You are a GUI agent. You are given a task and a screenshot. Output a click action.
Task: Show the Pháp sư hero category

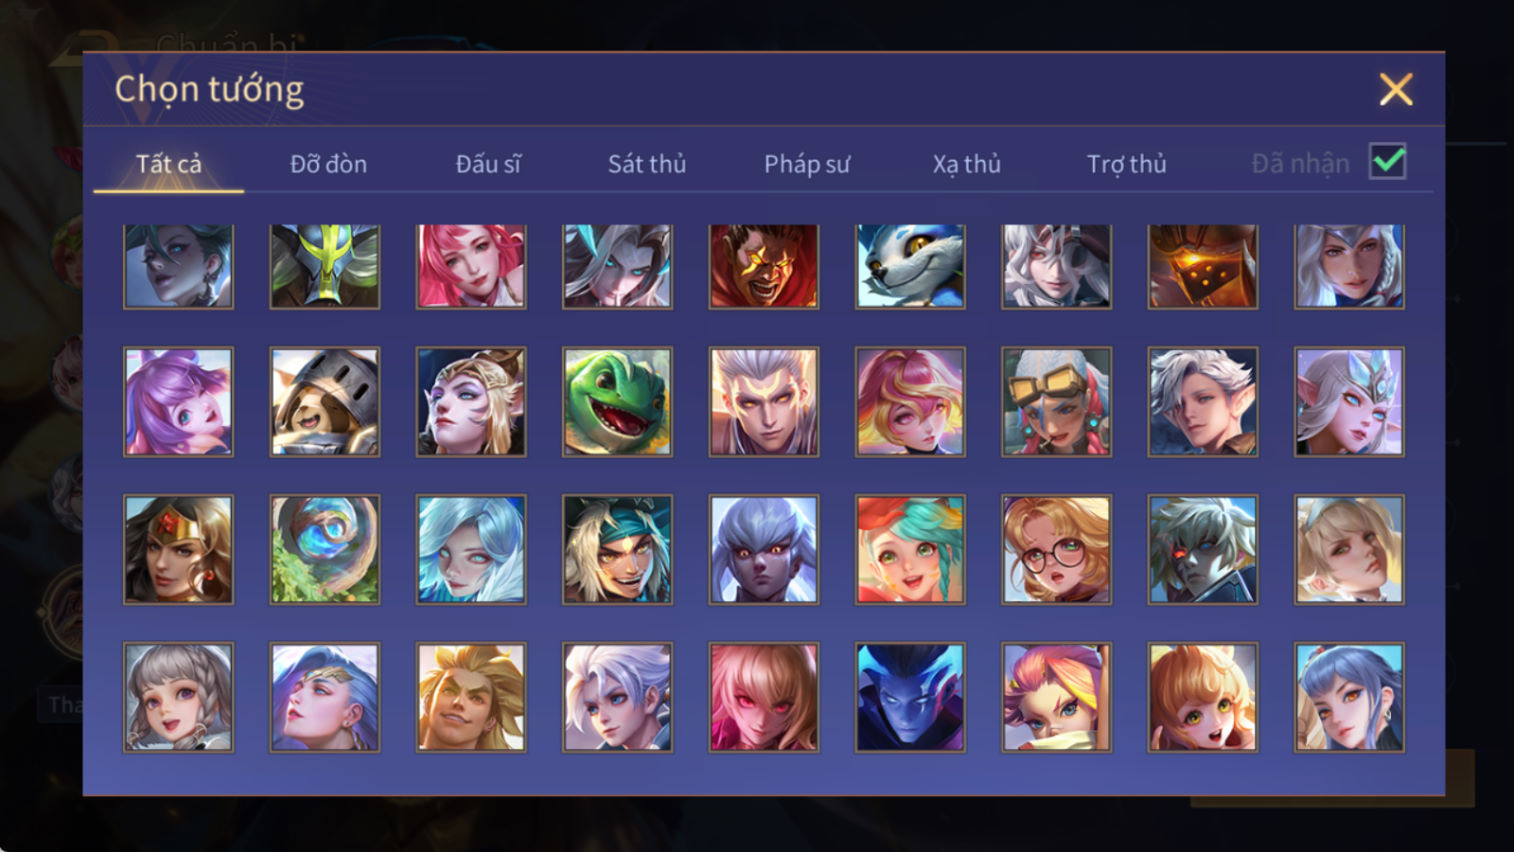(x=807, y=164)
